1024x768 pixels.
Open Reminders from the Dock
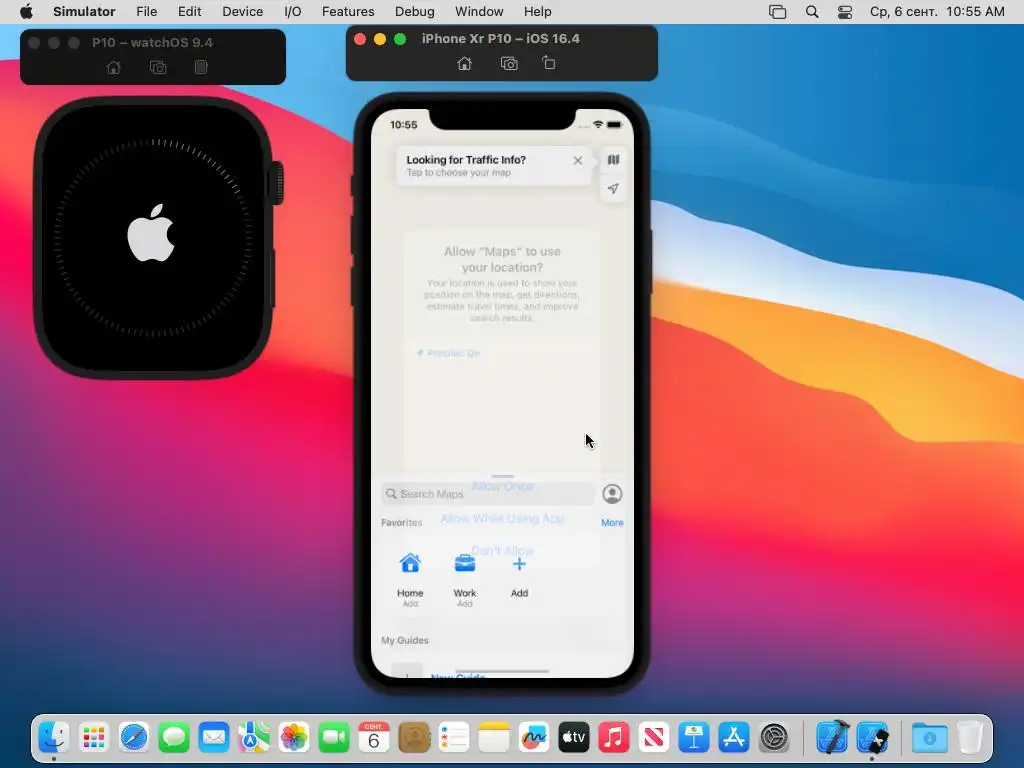click(x=454, y=738)
